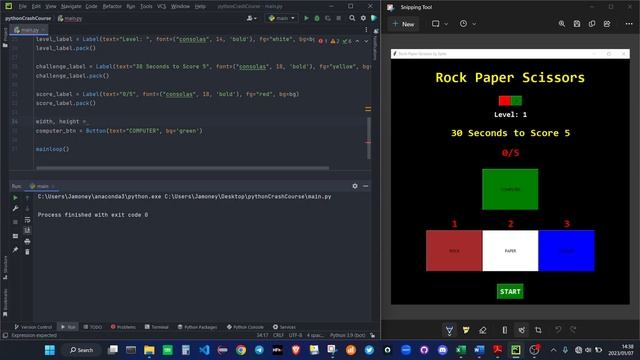Select the ballpoint pen tool in Snipping Tool

(449, 330)
